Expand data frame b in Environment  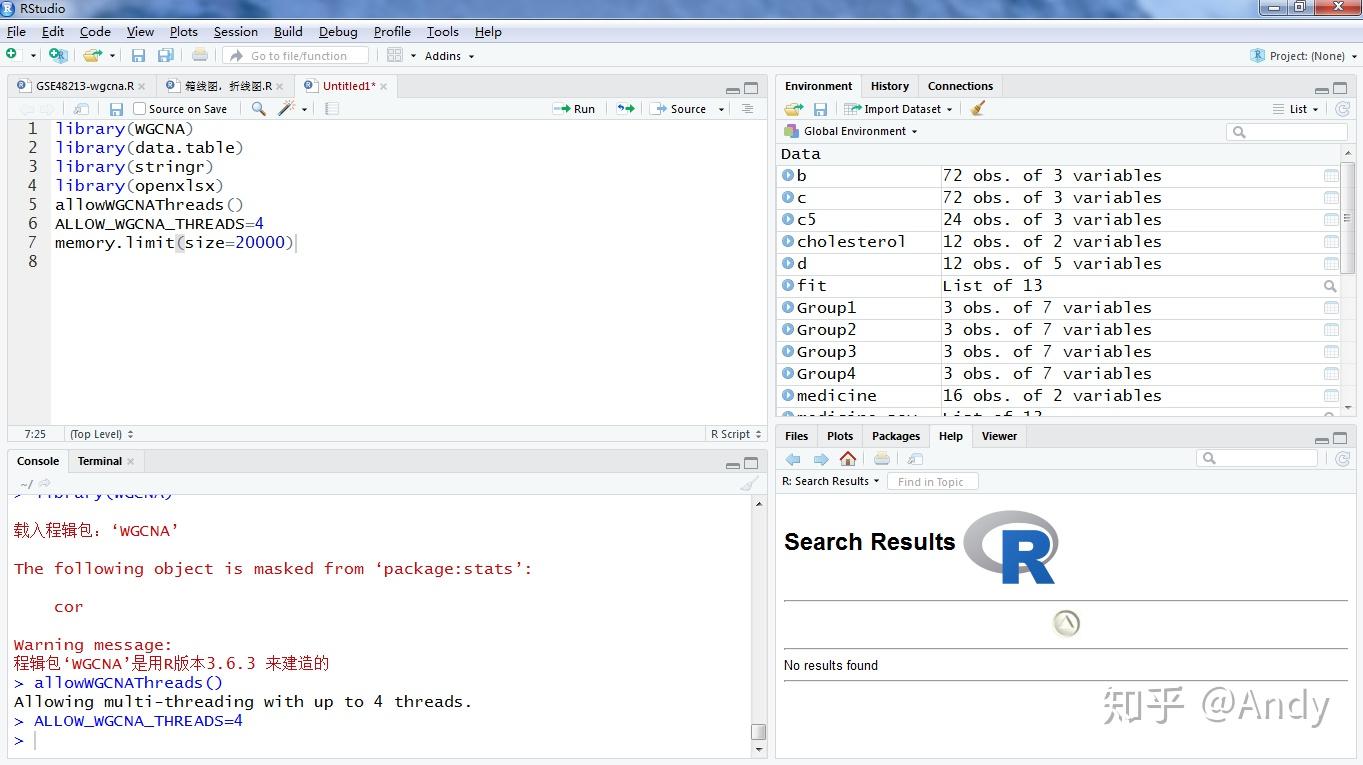point(788,175)
